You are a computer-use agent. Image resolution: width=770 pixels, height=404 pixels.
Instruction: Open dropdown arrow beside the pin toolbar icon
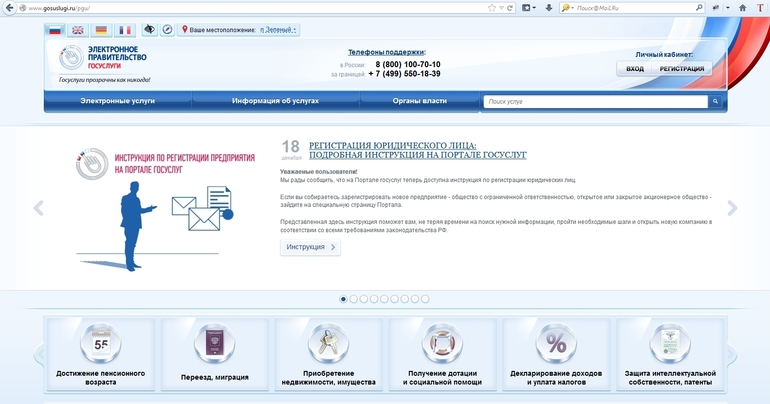728,8
